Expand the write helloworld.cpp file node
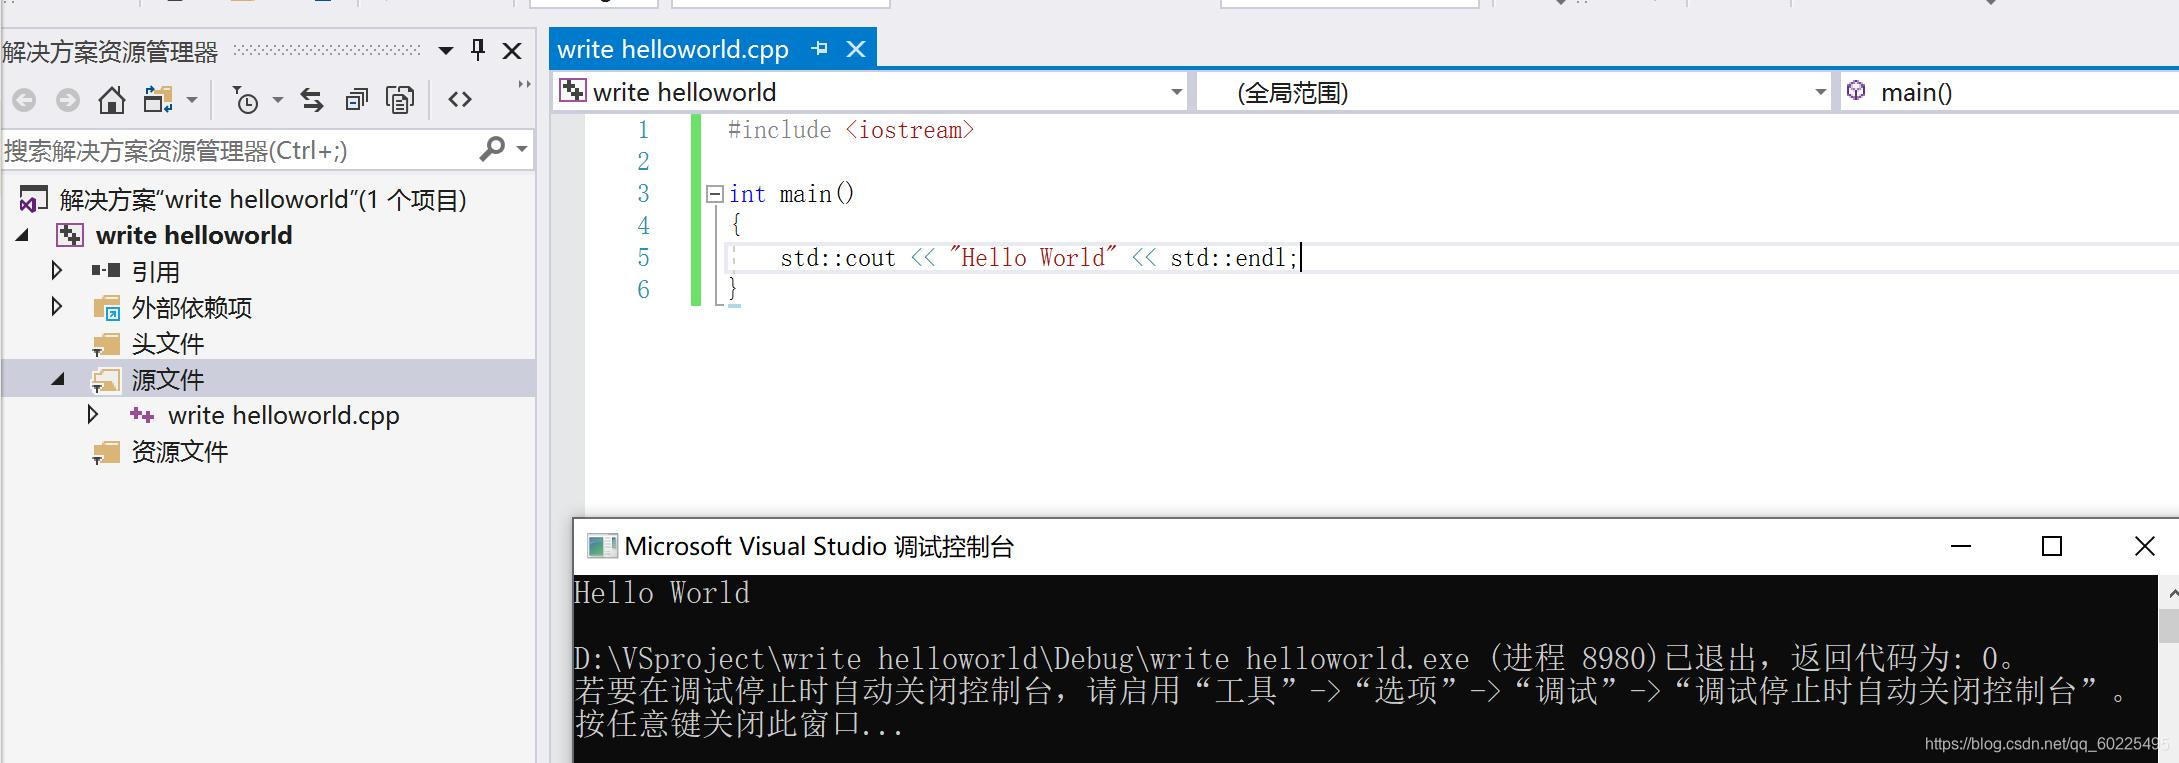Image resolution: width=2179 pixels, height=763 pixels. pos(92,414)
